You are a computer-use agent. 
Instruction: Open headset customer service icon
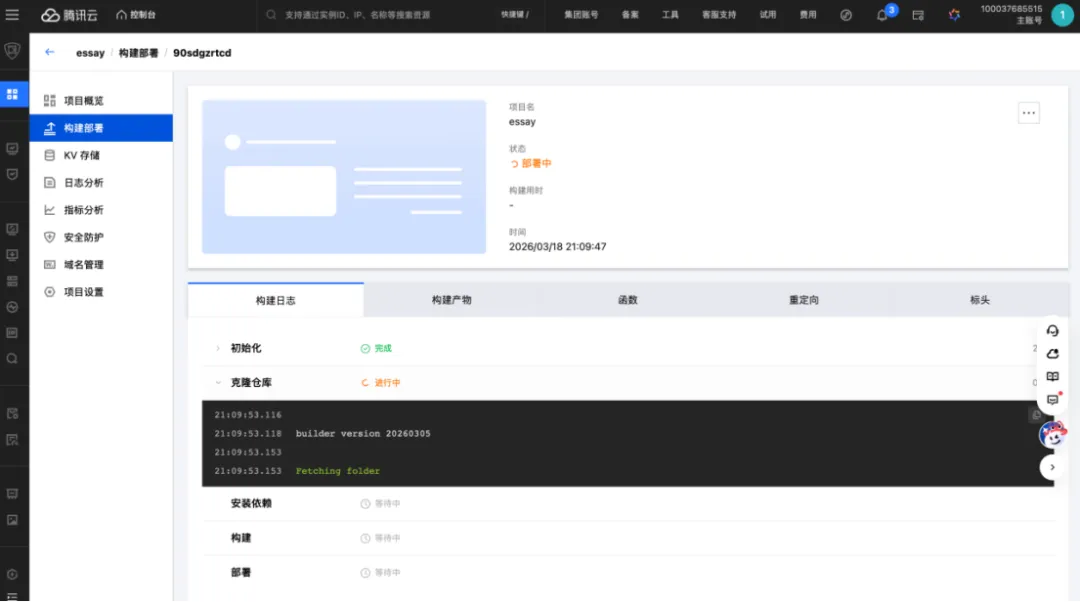click(1052, 331)
